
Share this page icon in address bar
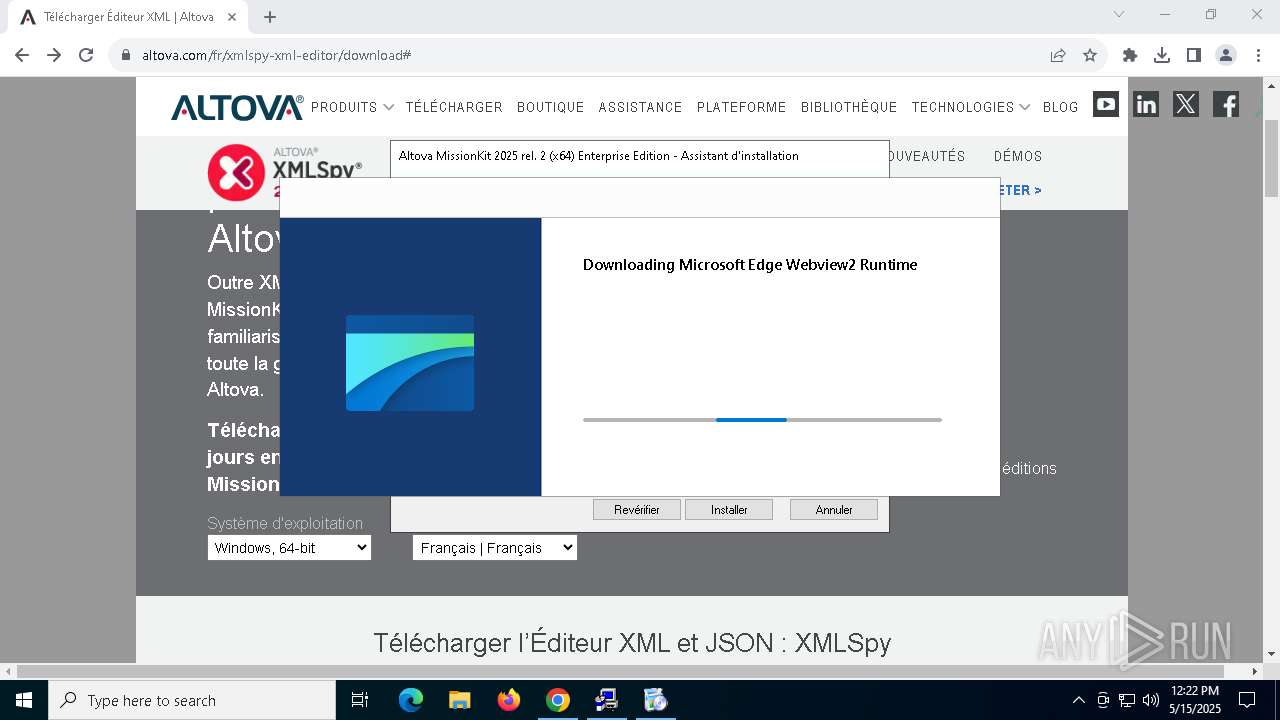(1058, 55)
